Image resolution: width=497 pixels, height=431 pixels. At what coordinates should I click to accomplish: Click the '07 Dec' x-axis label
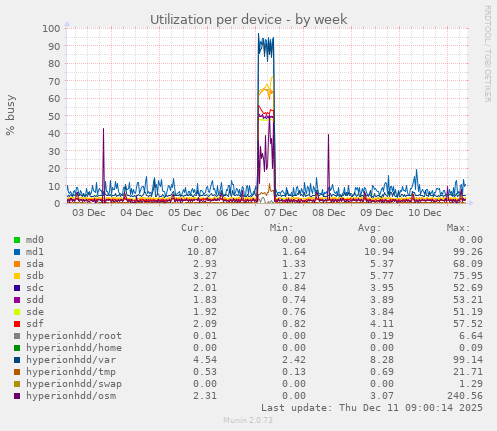pyautogui.click(x=281, y=213)
